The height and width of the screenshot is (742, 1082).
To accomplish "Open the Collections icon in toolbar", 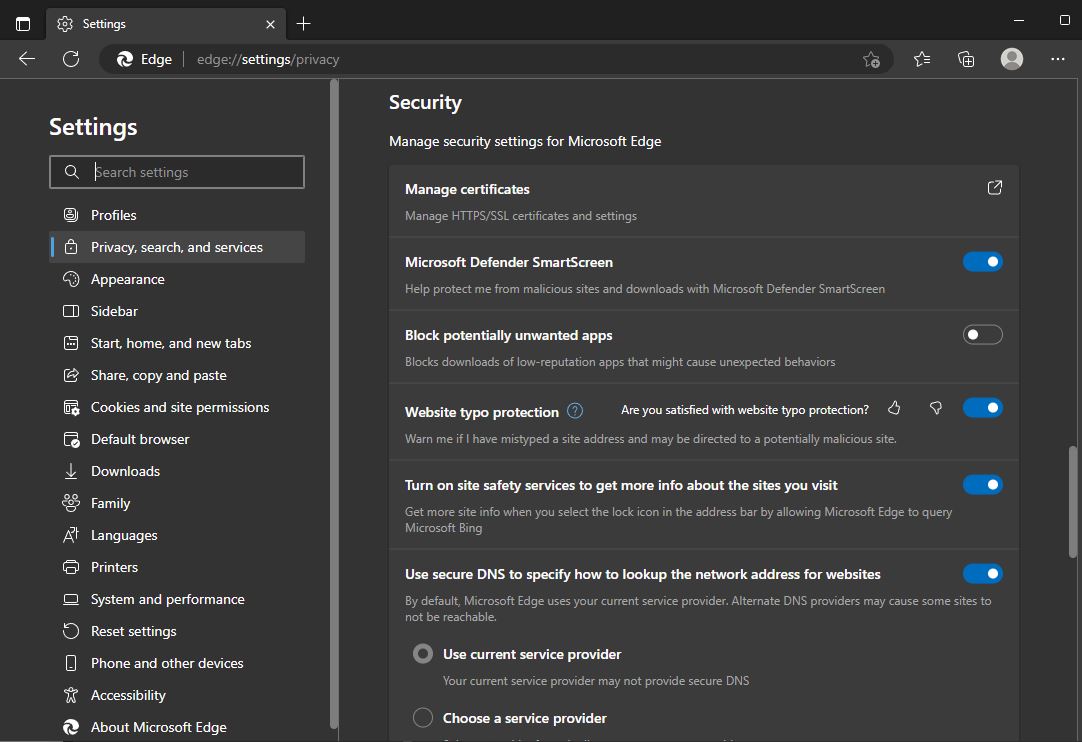I will pos(966,59).
